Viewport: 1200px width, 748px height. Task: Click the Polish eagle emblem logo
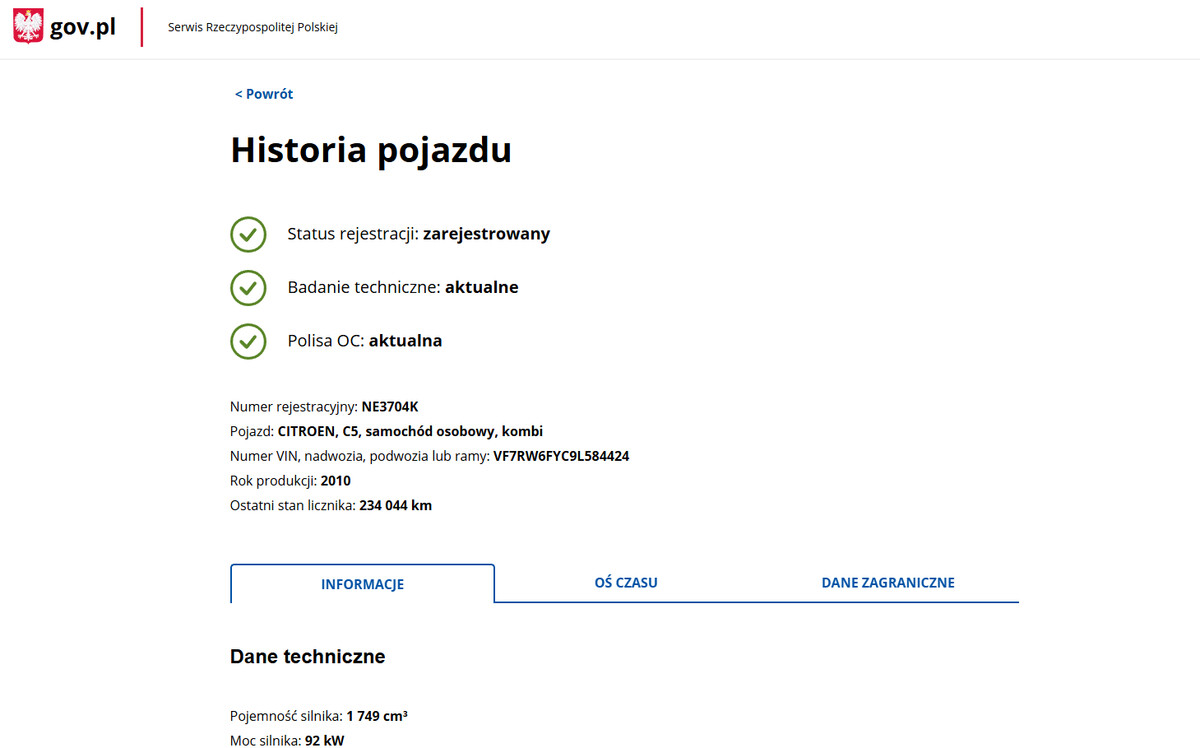28,27
